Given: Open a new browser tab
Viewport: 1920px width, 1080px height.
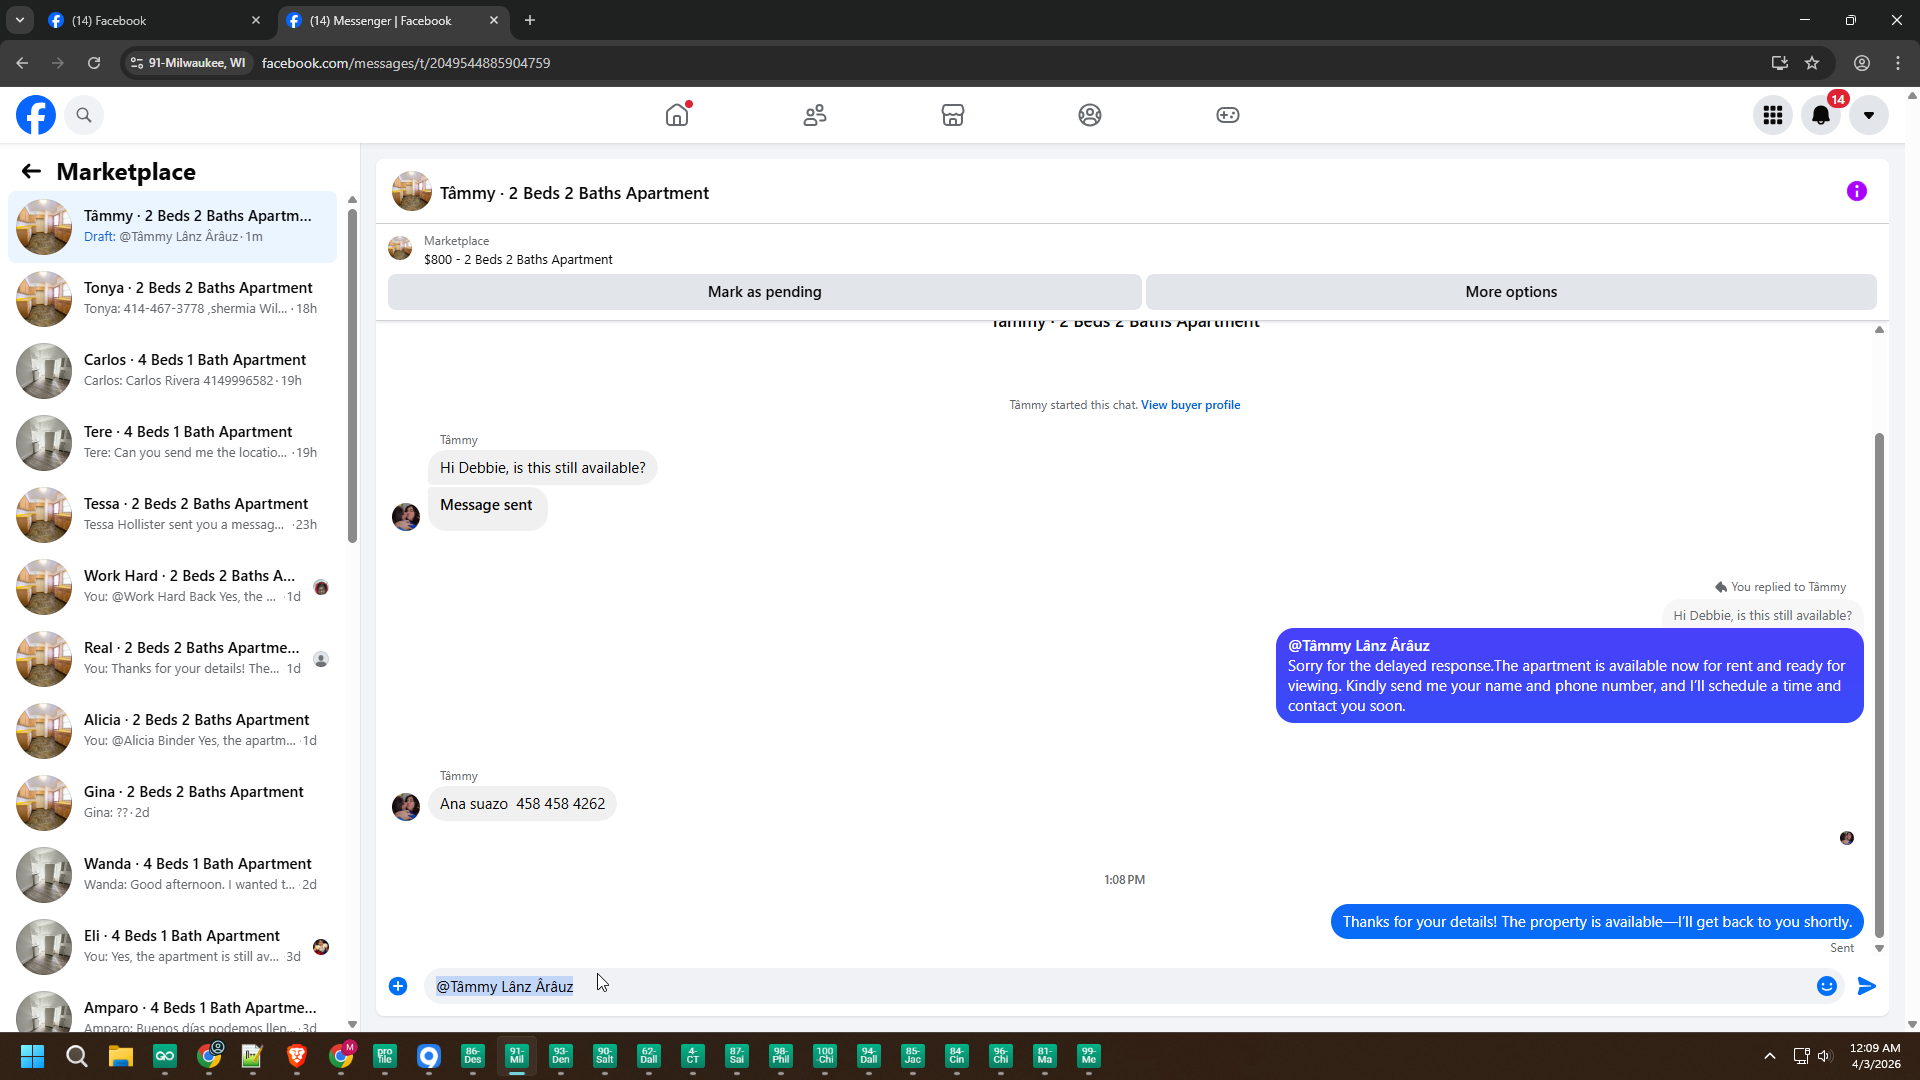Looking at the screenshot, I should tap(530, 20).
